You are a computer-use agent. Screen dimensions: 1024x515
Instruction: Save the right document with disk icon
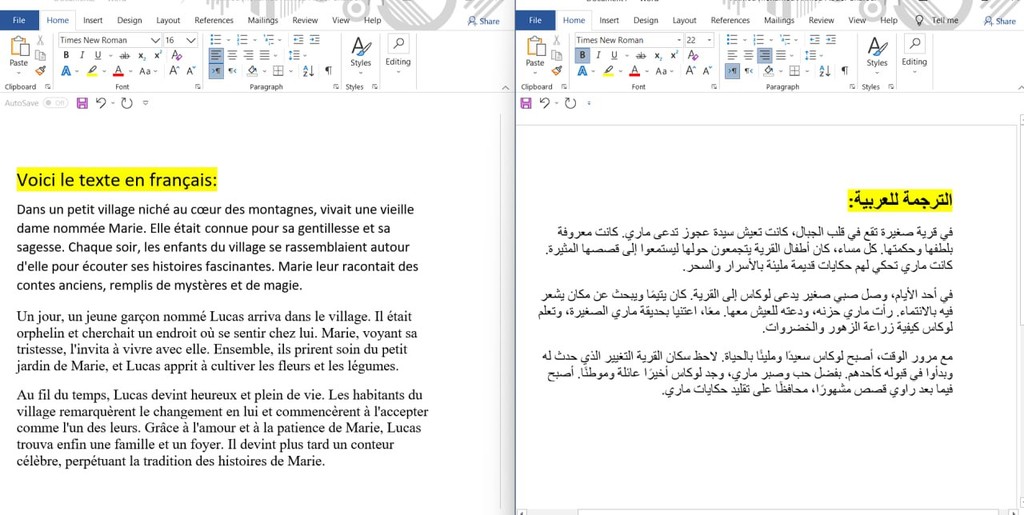pyautogui.click(x=526, y=103)
